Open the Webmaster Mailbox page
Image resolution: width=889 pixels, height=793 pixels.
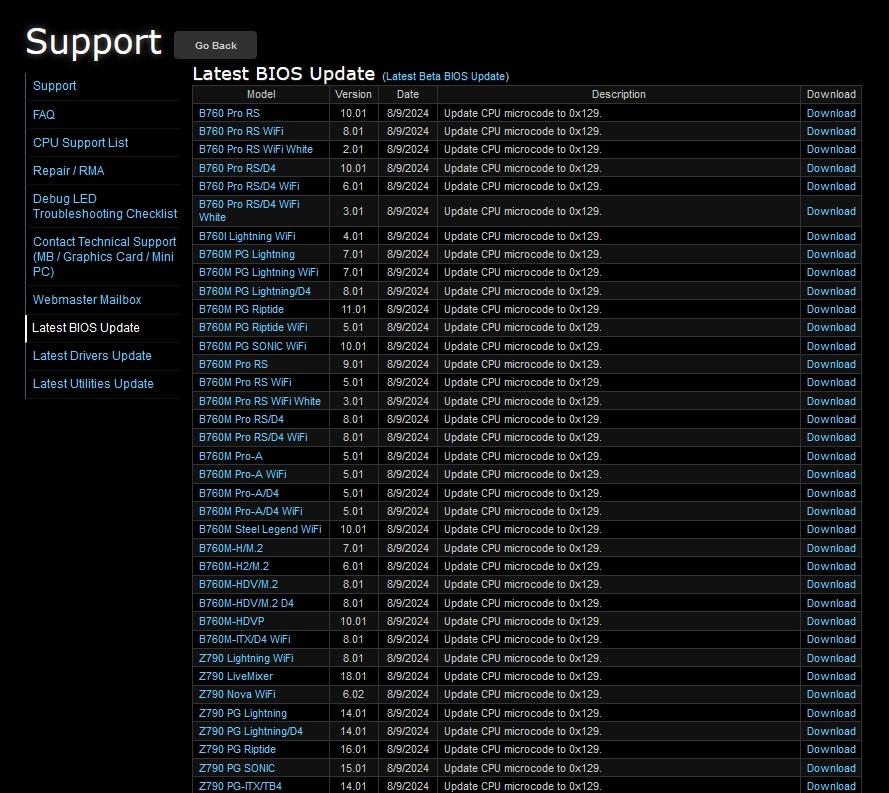87,300
